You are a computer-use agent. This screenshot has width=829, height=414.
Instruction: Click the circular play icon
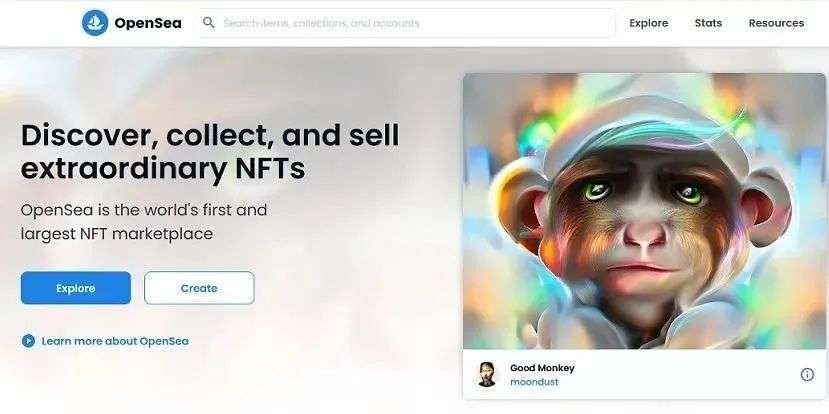pyautogui.click(x=28, y=341)
